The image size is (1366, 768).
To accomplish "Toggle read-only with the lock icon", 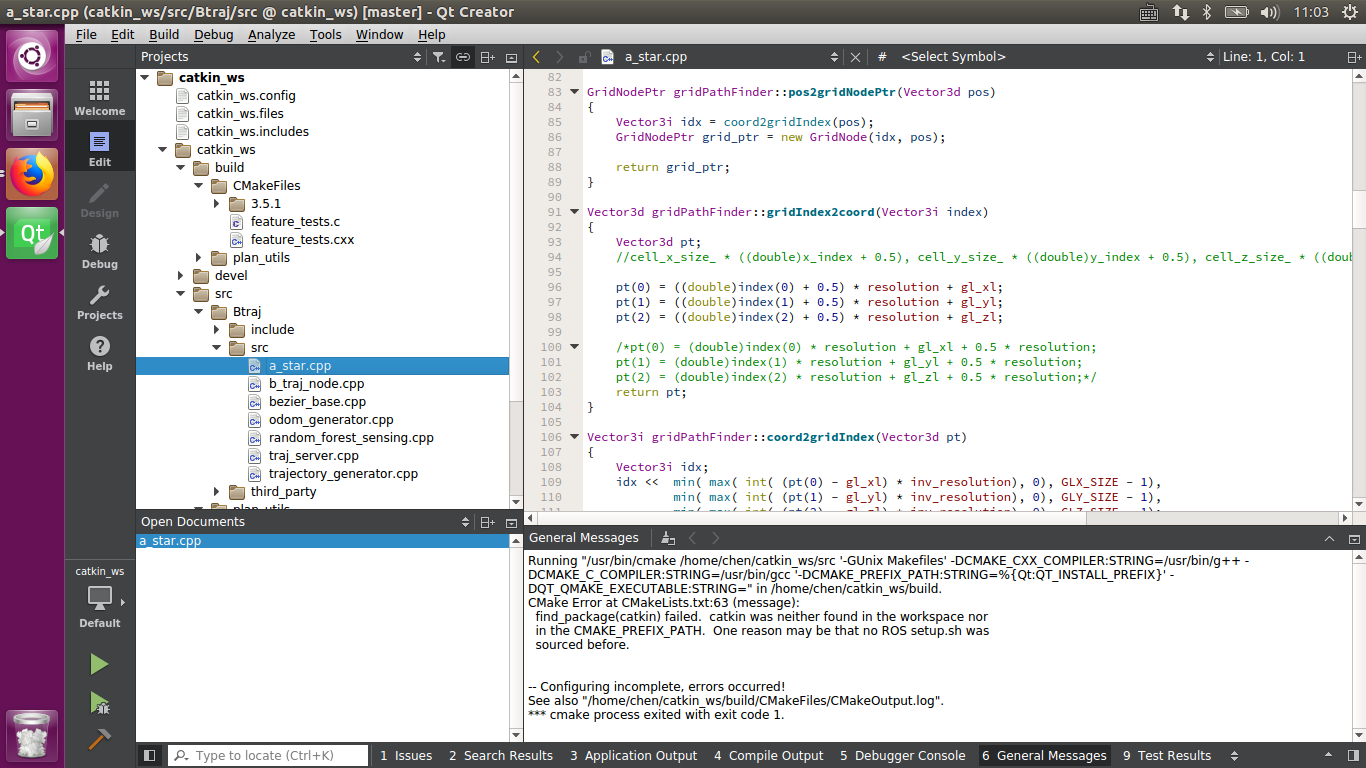I will (x=587, y=57).
